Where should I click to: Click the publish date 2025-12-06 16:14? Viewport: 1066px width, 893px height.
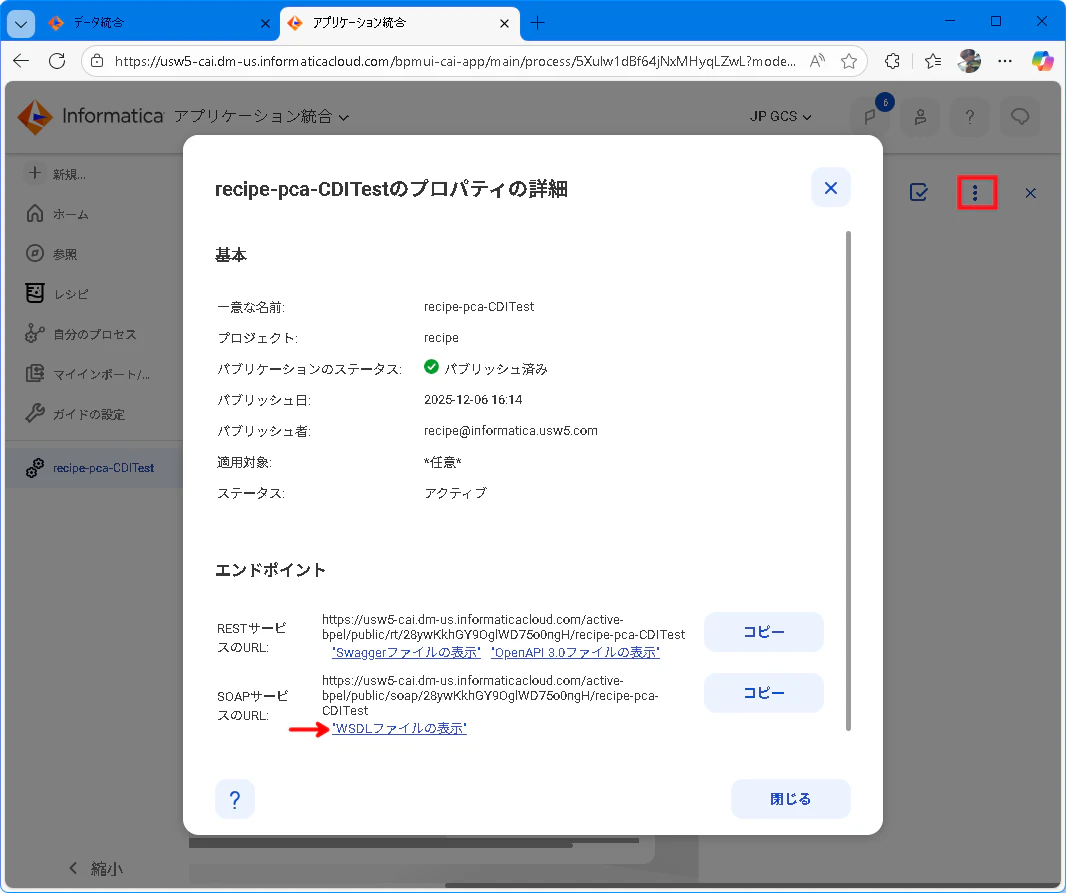pos(473,400)
